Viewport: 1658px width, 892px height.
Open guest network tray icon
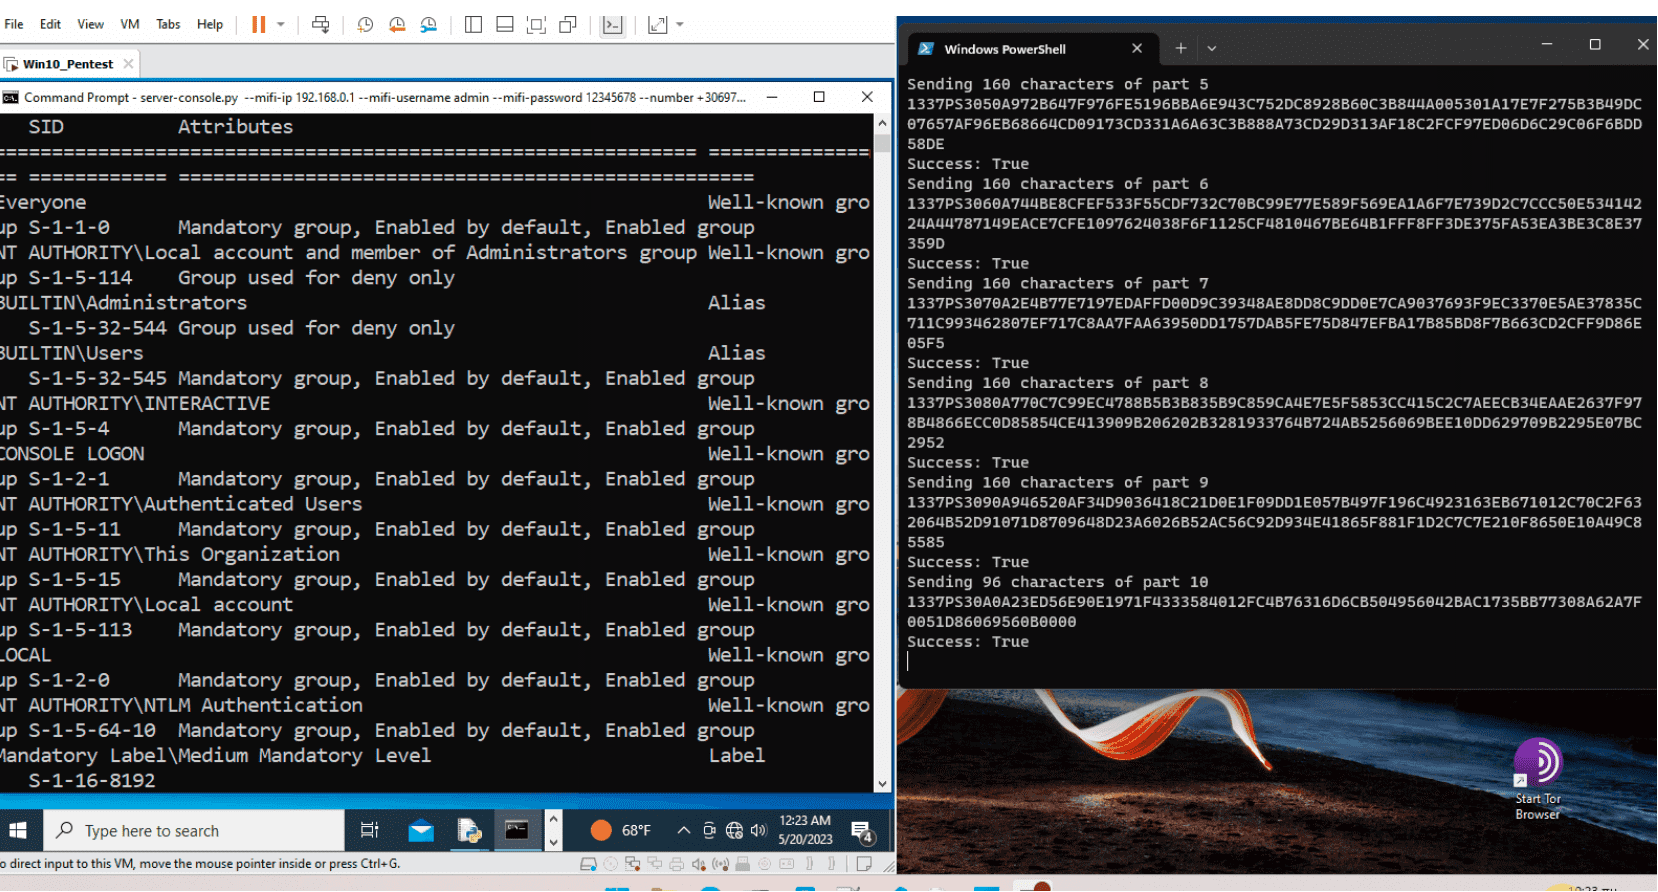click(734, 830)
